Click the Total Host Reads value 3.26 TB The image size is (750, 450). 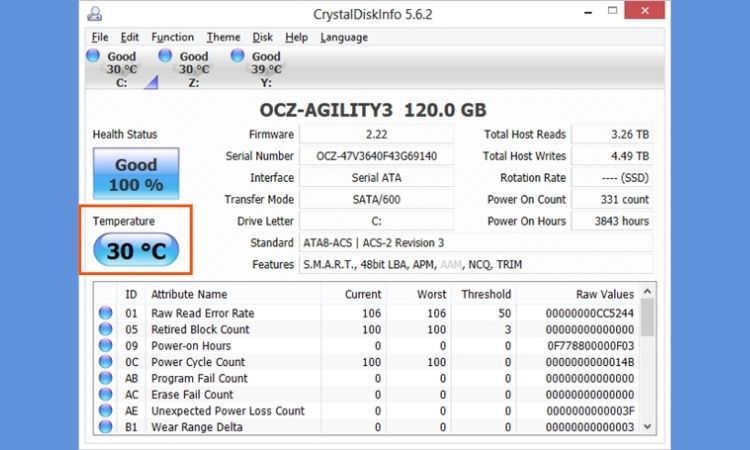point(612,134)
